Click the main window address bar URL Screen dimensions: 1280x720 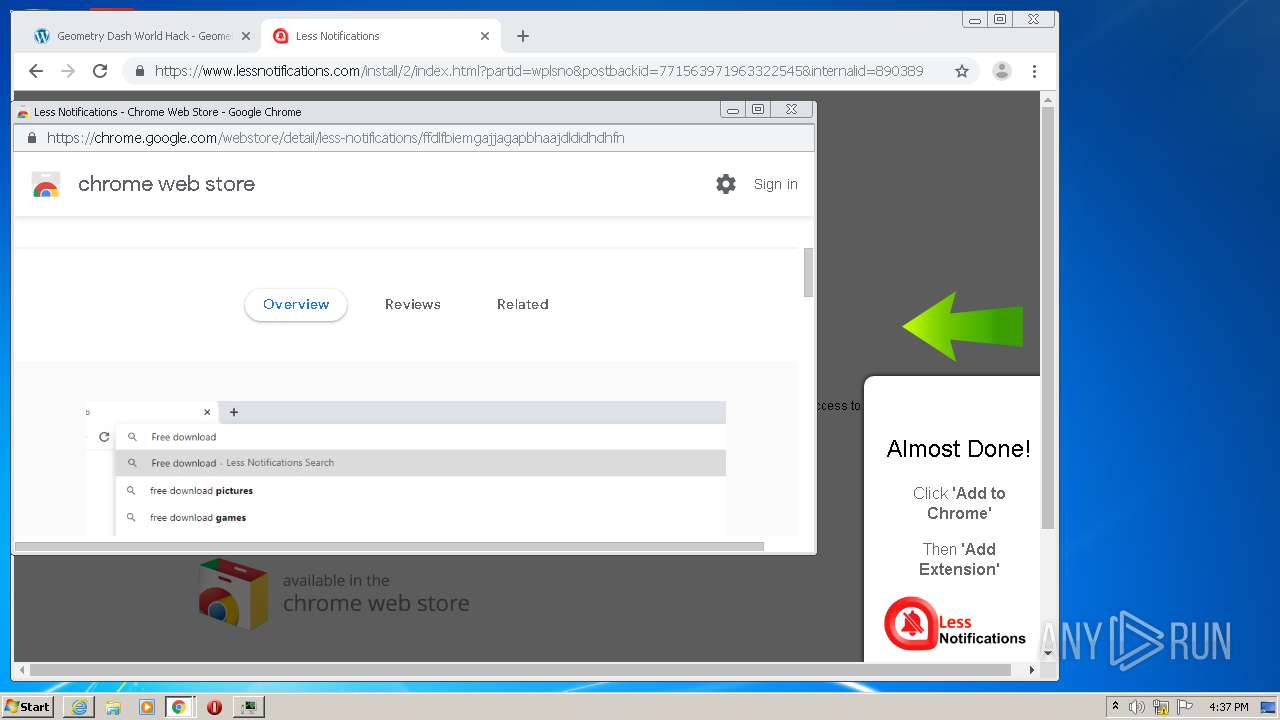539,71
